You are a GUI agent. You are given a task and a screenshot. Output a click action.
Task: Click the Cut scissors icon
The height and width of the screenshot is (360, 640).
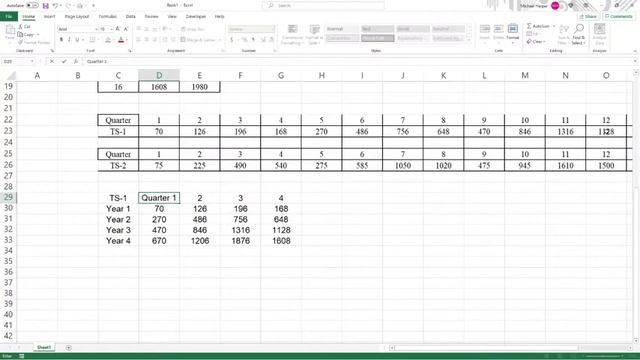tap(20, 27)
